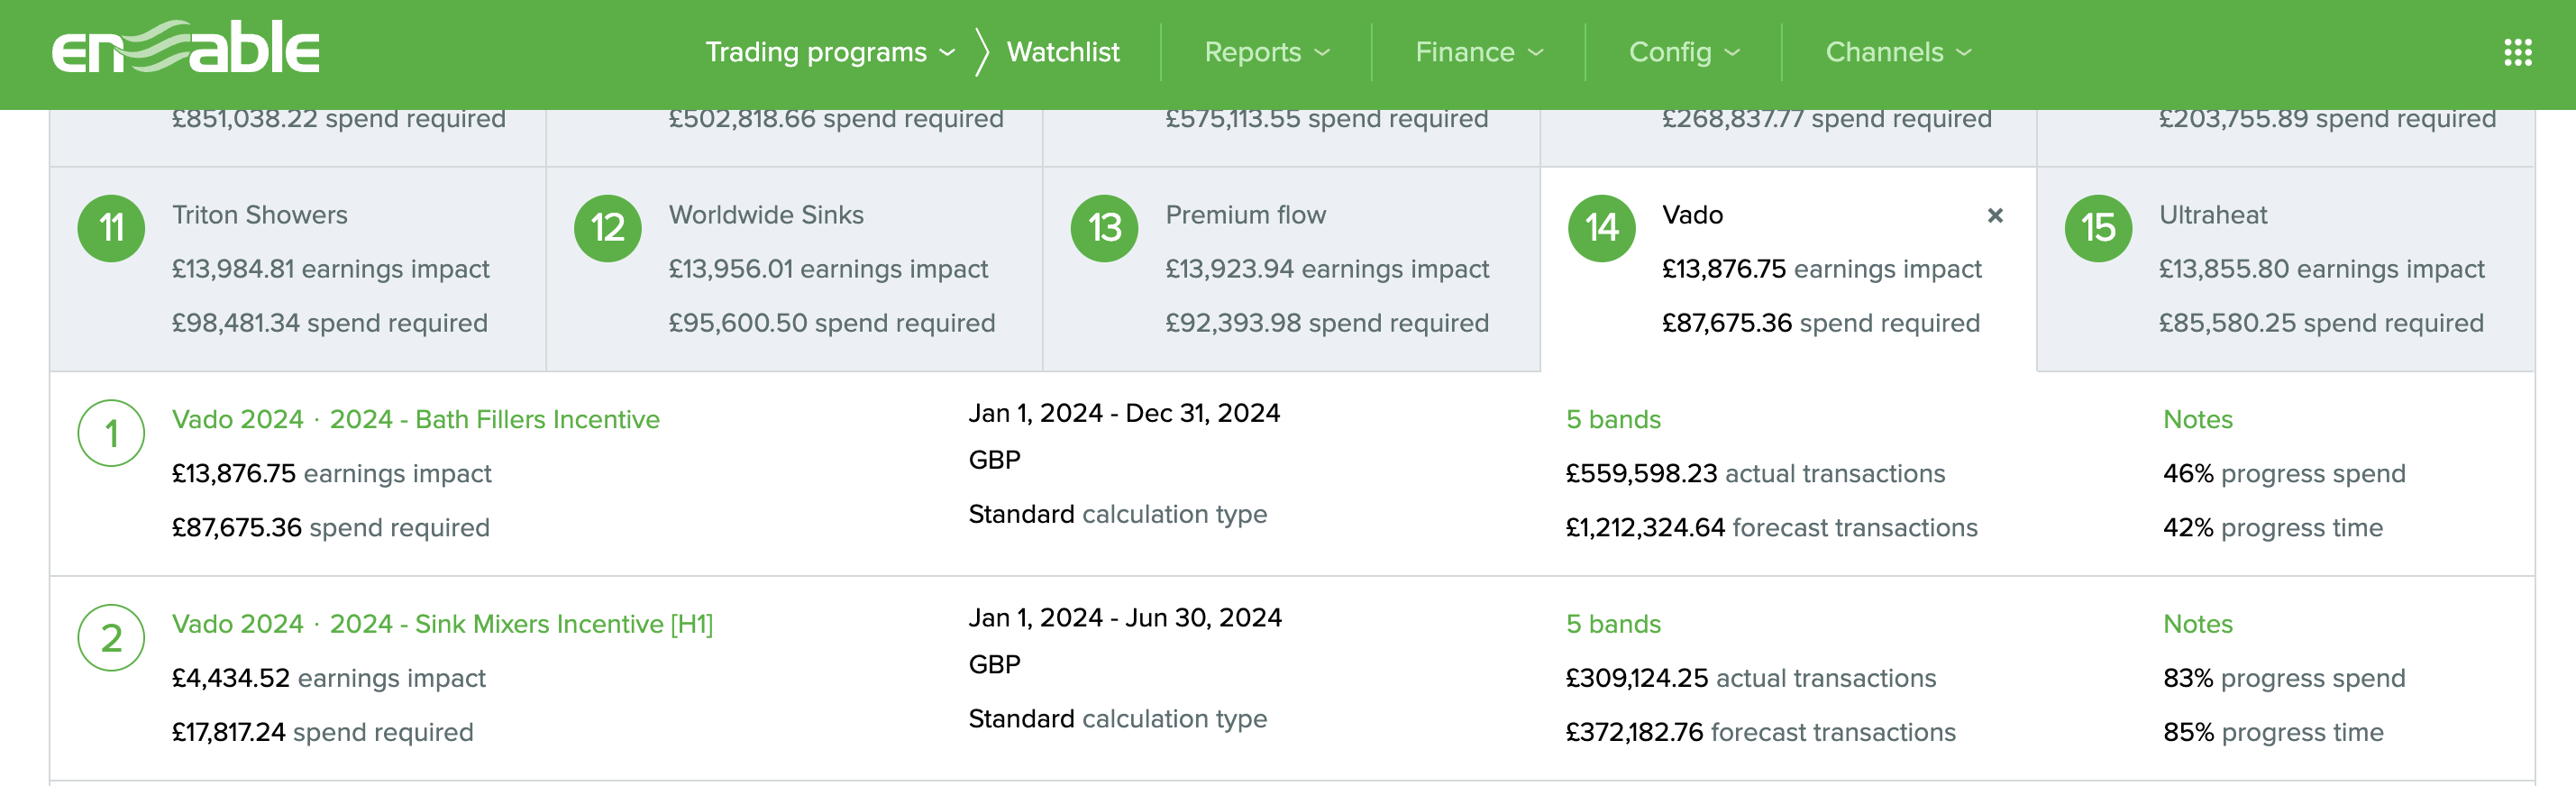2576x786 pixels.
Task: Open Vado 2024 Bath Fillers Incentive link
Action: click(415, 419)
